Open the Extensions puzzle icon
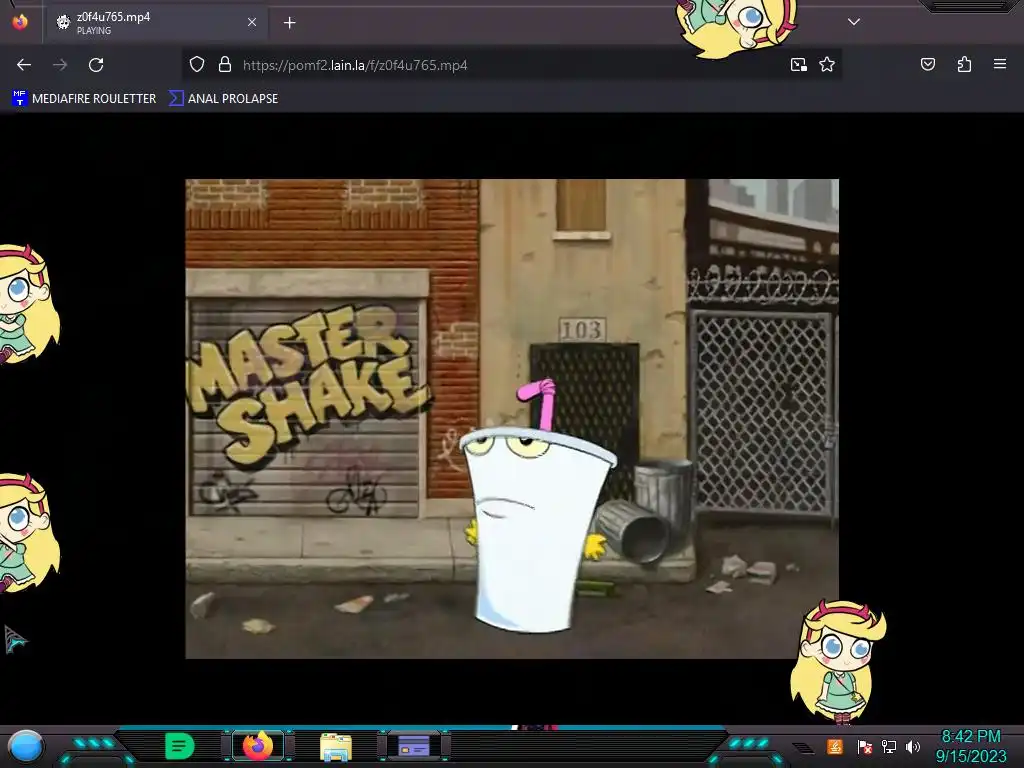The image size is (1024, 768). 964,64
